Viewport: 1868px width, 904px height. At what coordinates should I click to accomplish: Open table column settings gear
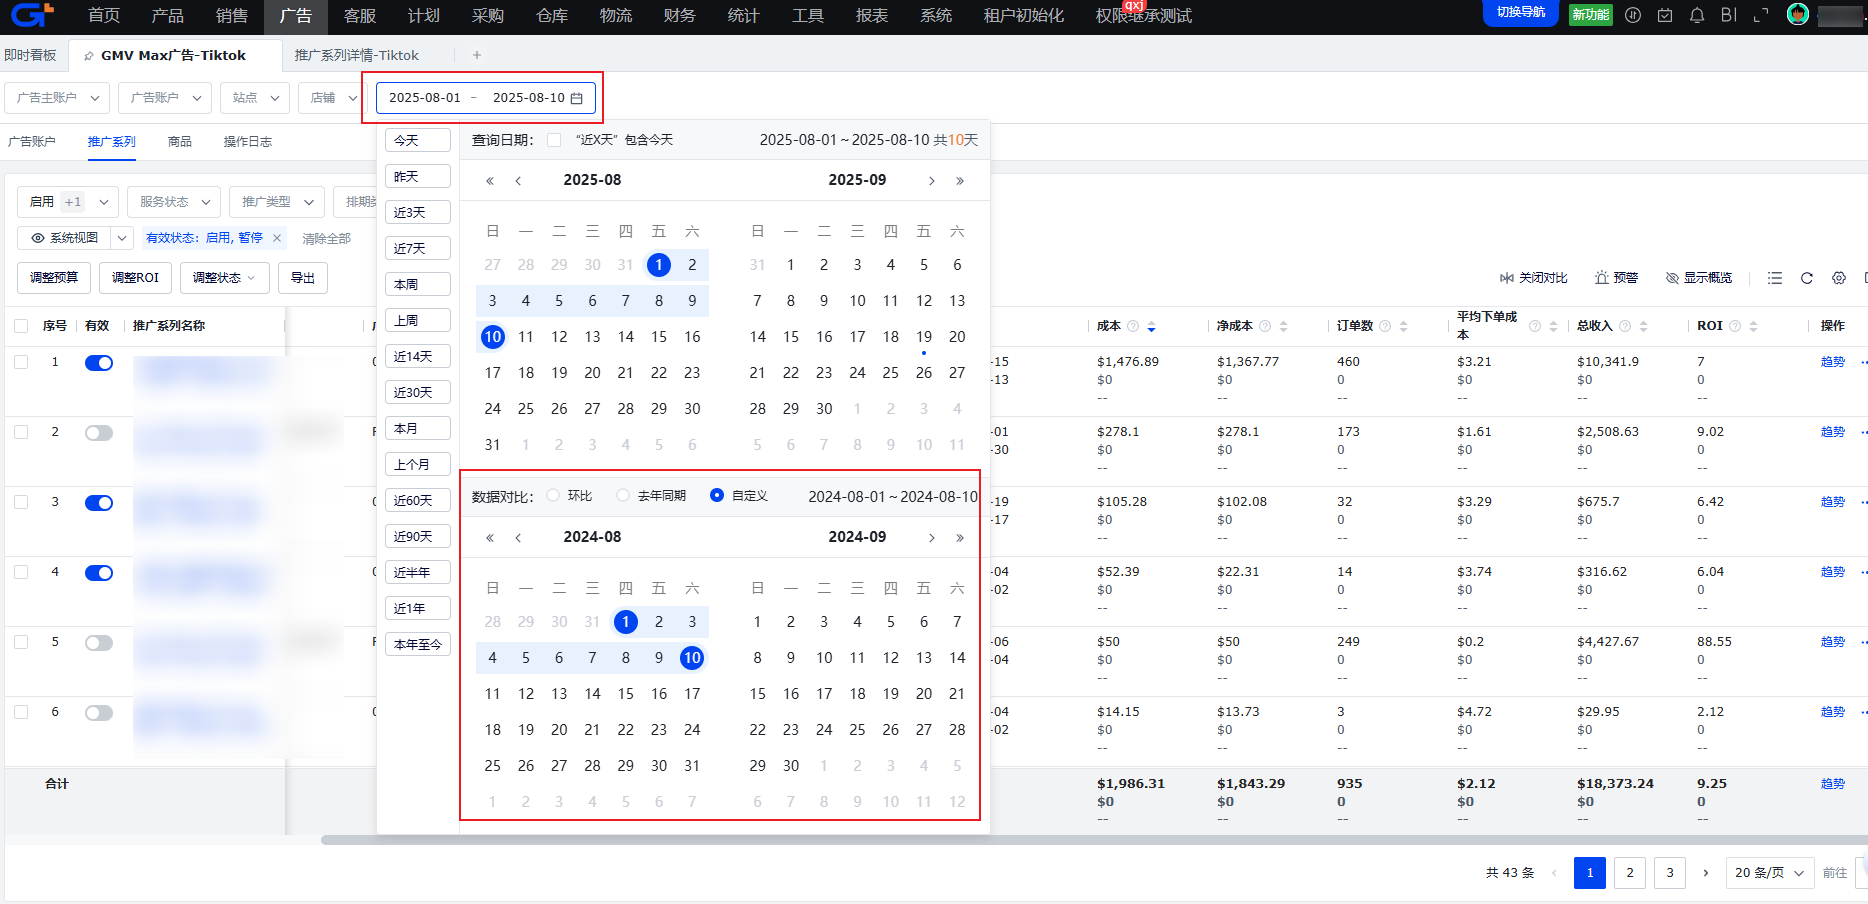1839,278
